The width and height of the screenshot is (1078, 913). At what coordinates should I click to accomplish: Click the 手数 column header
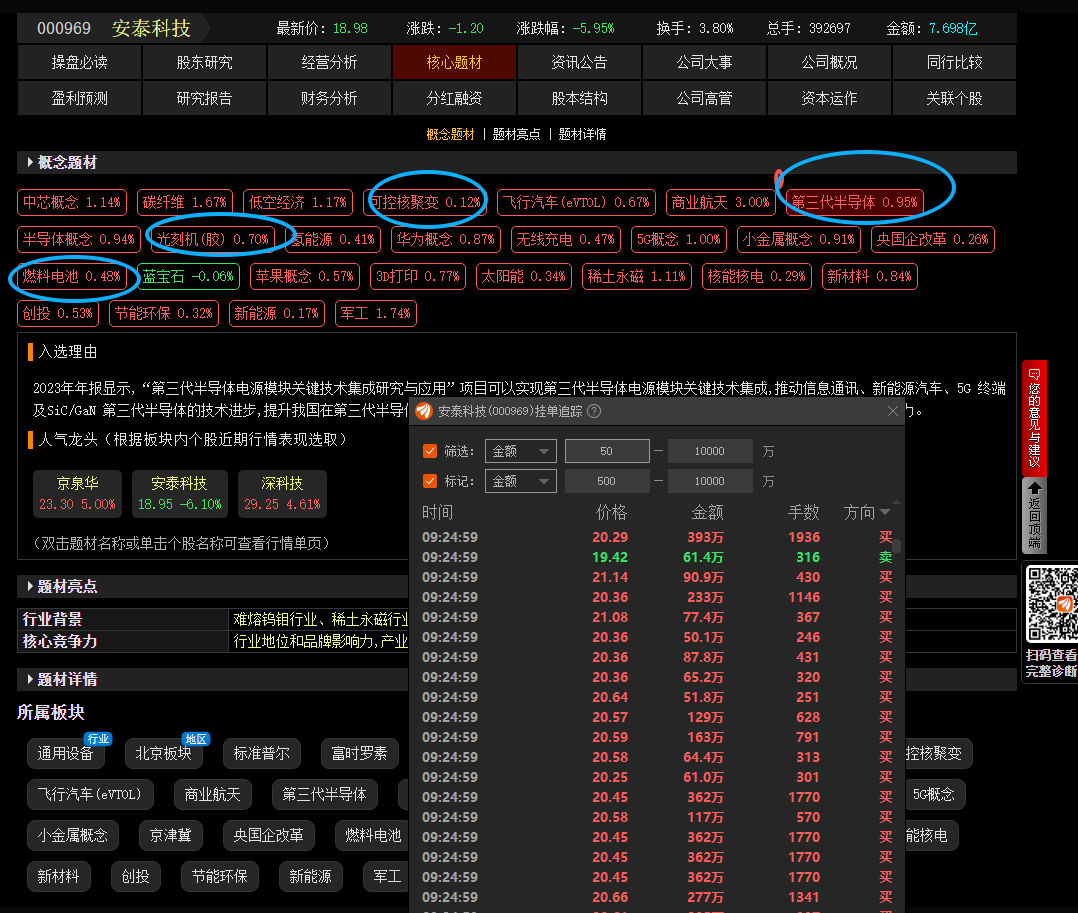pos(804,512)
